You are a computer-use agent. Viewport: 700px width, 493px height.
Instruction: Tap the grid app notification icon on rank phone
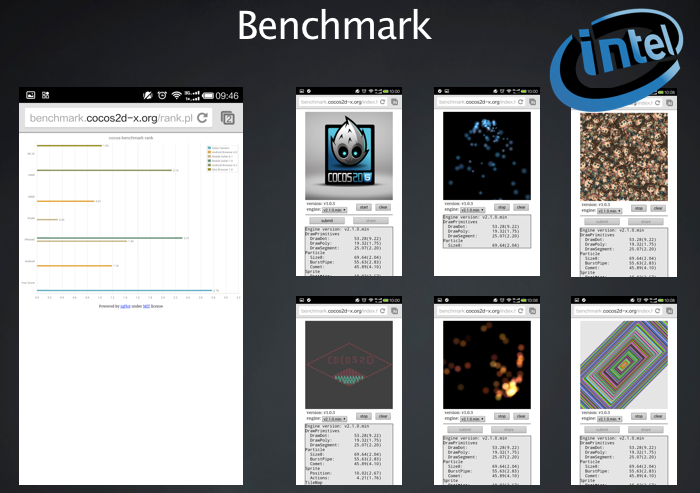(x=46, y=95)
